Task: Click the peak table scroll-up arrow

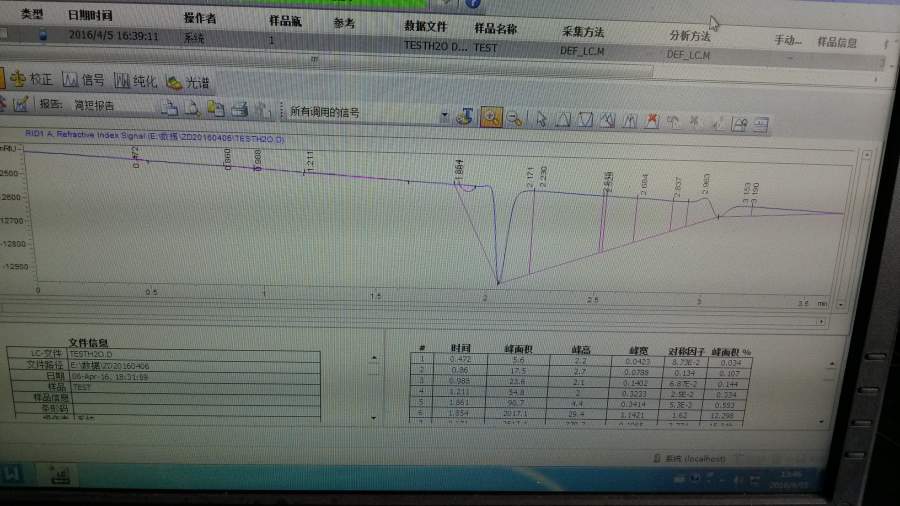Action: (832, 364)
